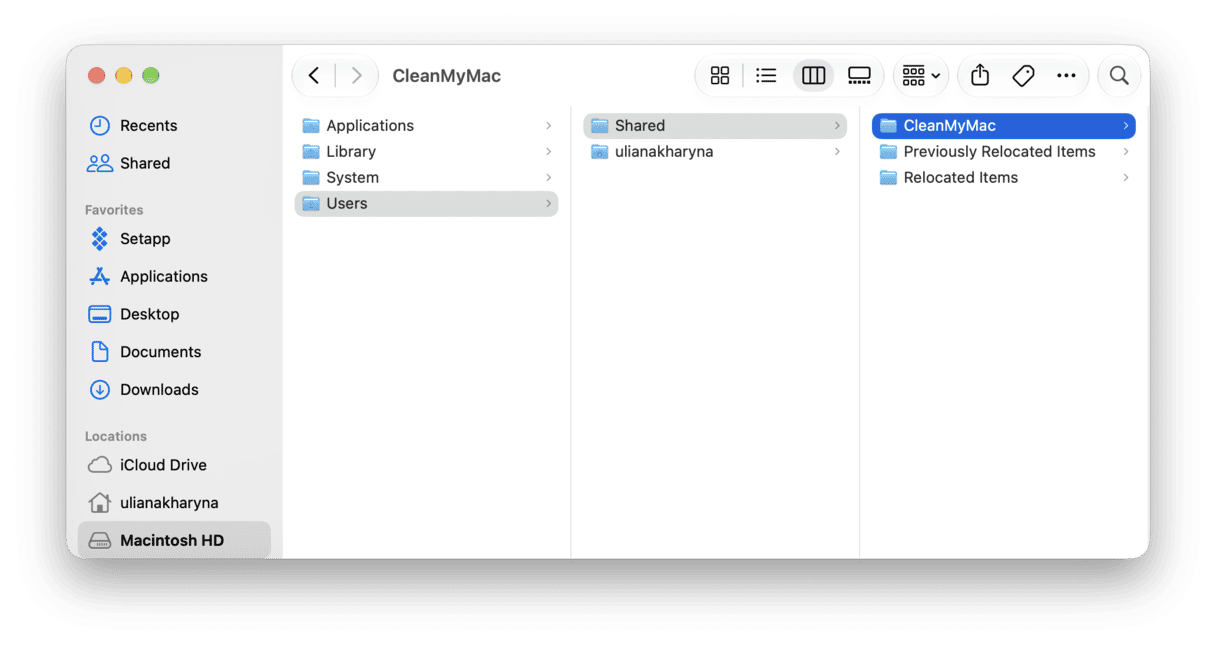The height and width of the screenshot is (646, 1216).
Task: Click the Setapp icon in Favorites
Action: [99, 239]
